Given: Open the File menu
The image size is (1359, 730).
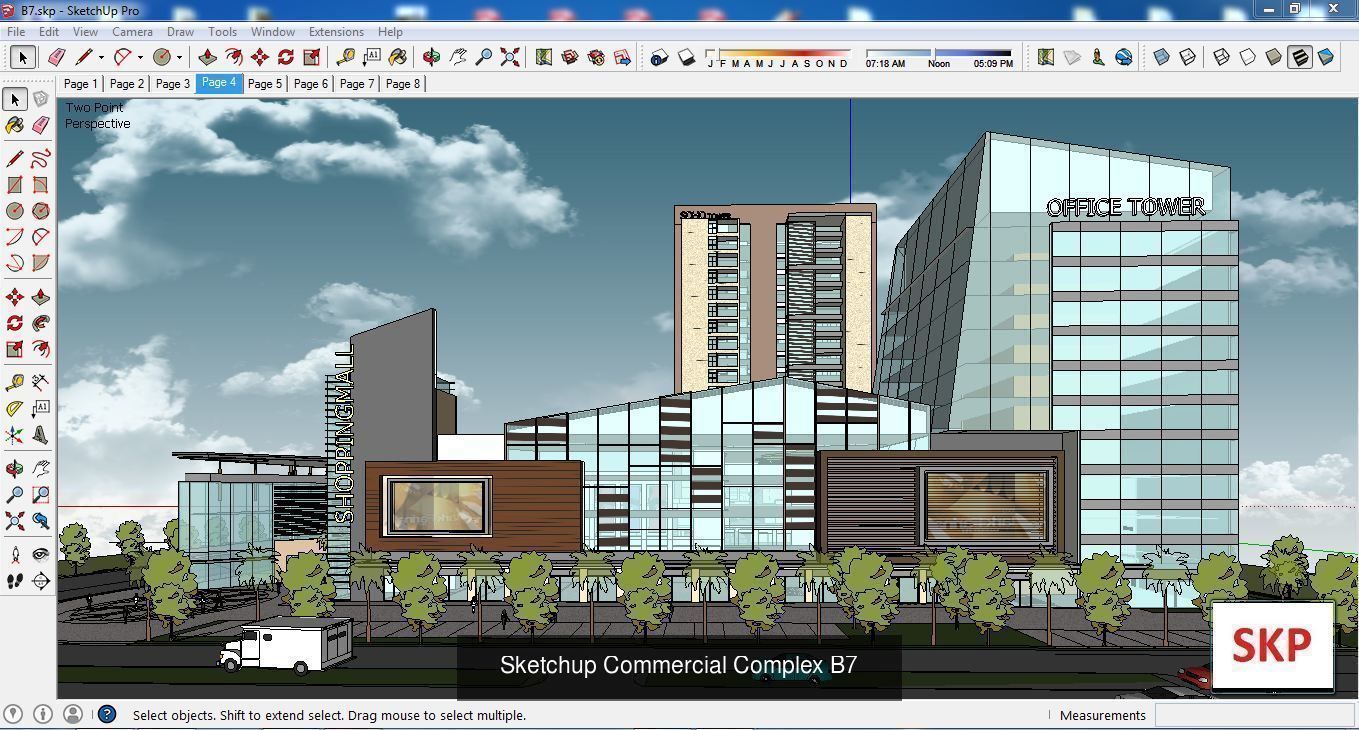Looking at the screenshot, I should click(17, 32).
